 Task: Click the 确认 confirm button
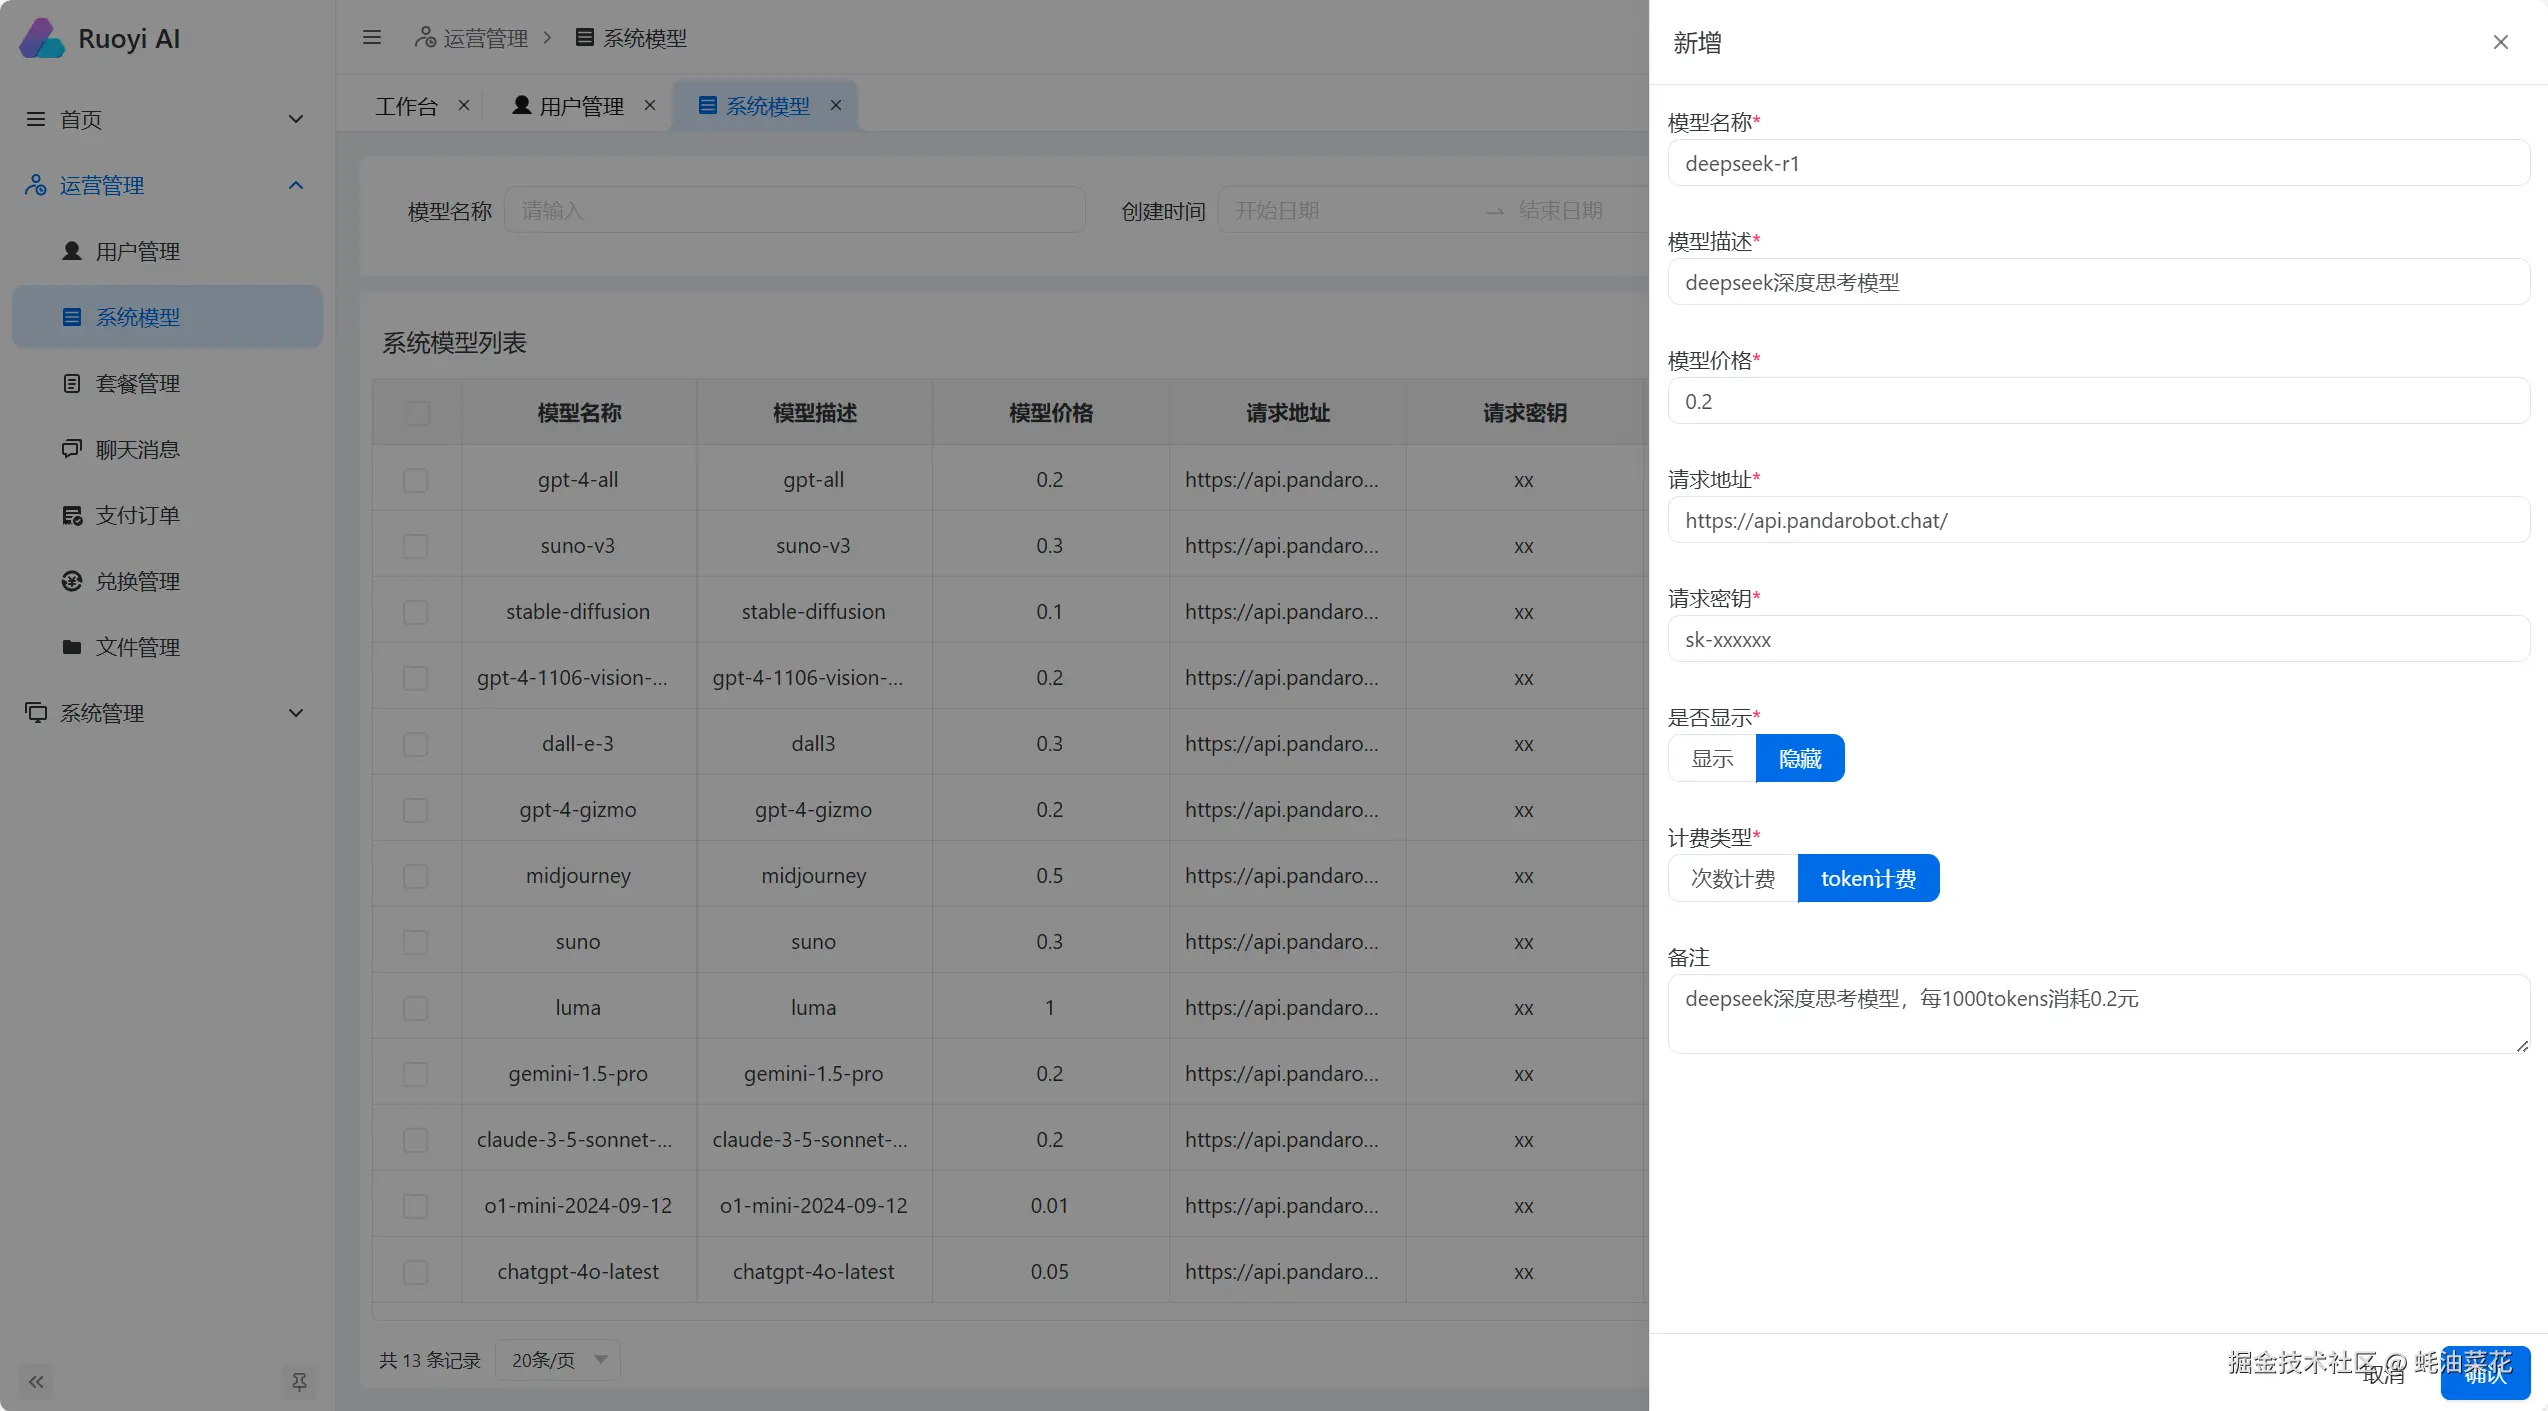pyautogui.click(x=2485, y=1373)
